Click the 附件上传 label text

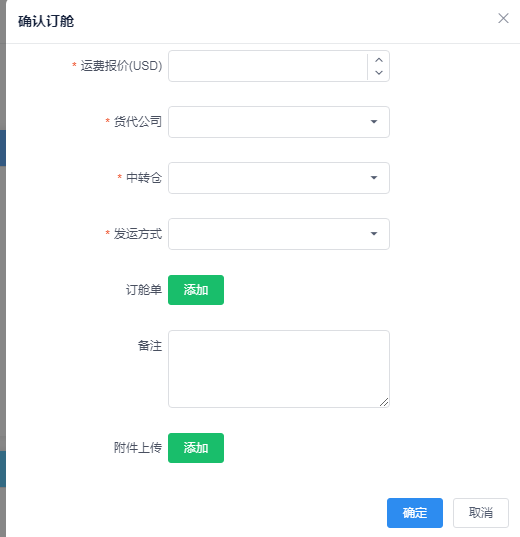138,448
